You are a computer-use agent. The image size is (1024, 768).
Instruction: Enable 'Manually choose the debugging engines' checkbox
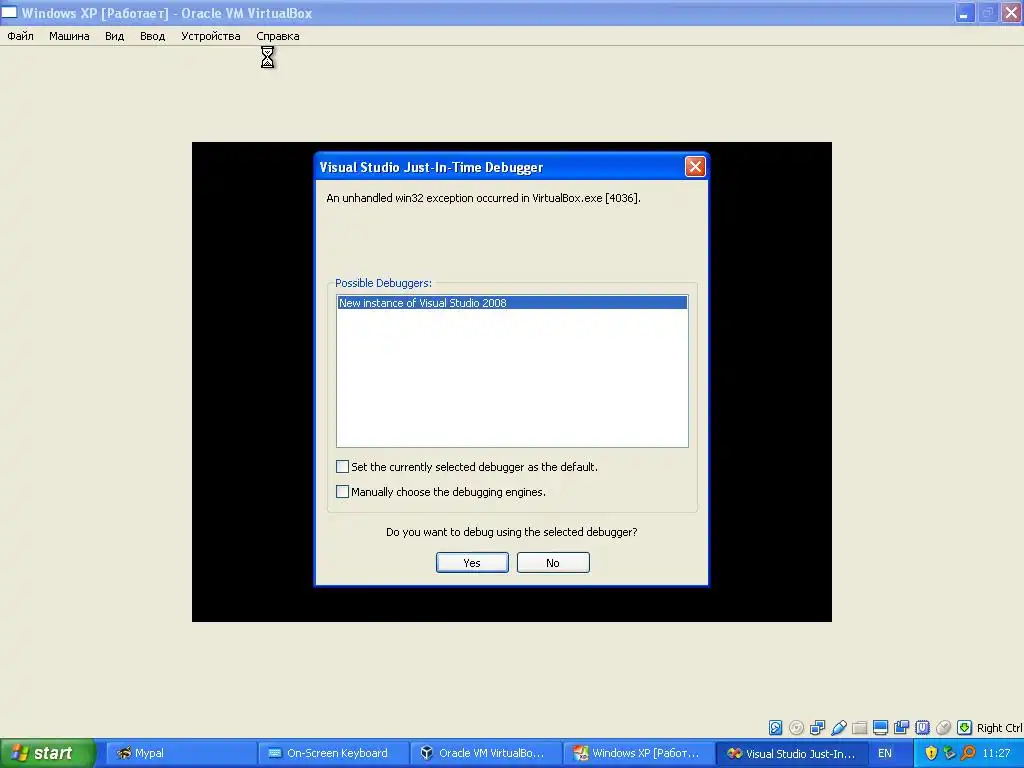tap(342, 491)
